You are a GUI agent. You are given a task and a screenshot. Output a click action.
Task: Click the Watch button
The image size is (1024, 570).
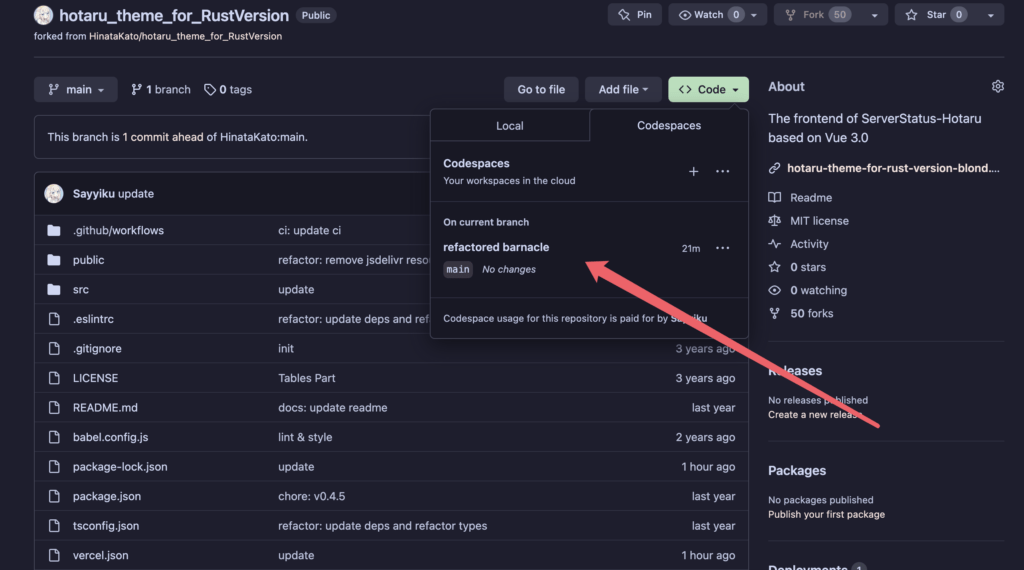tap(707, 14)
